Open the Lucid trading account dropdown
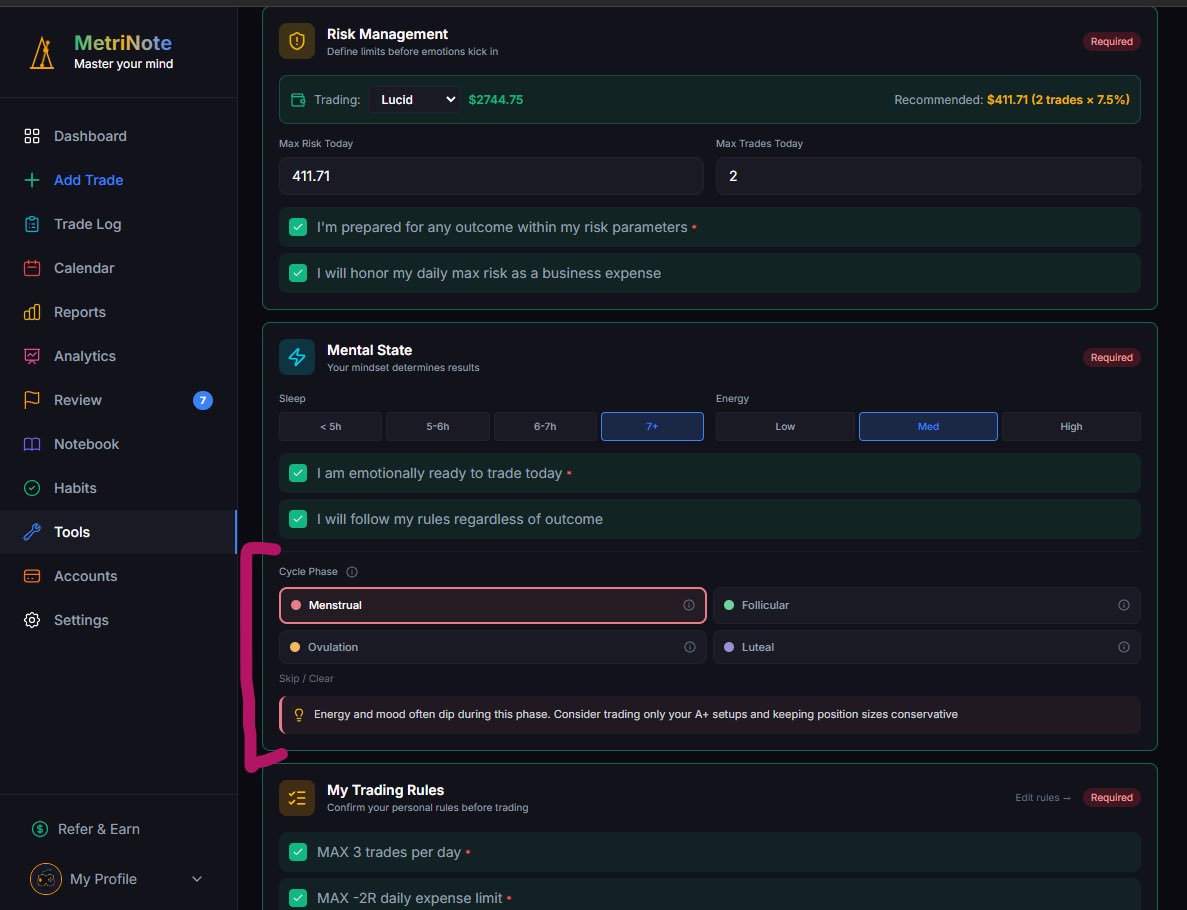The image size is (1187, 910). click(415, 100)
